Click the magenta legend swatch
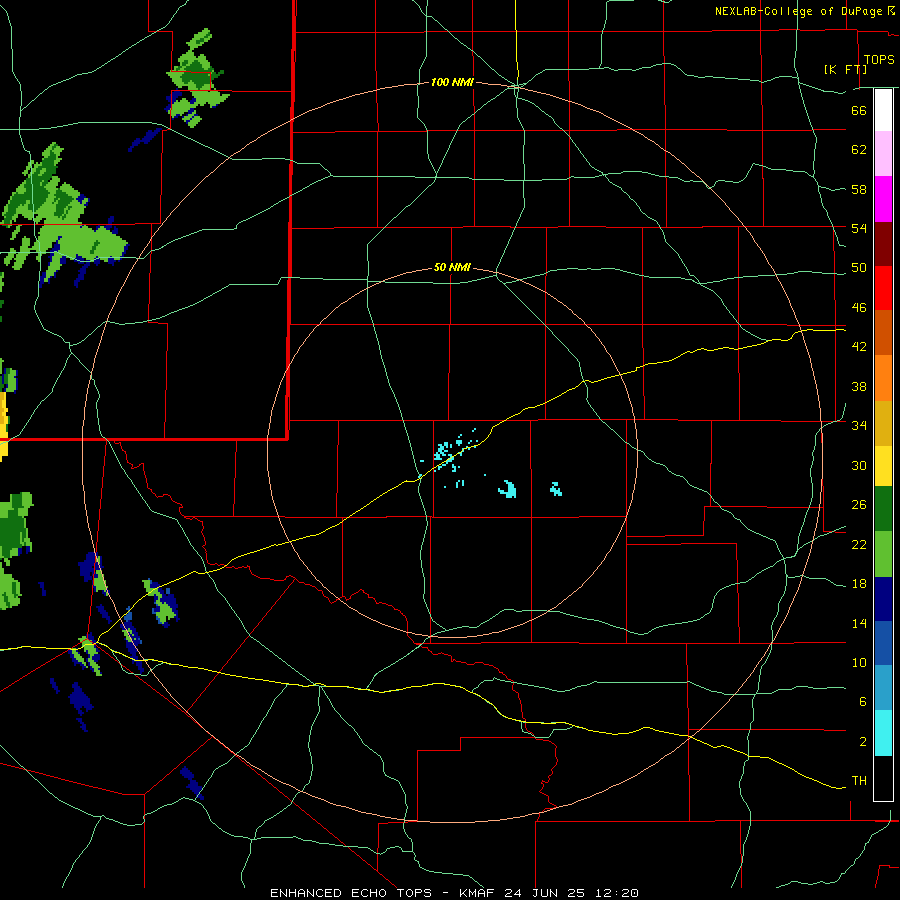 click(883, 199)
